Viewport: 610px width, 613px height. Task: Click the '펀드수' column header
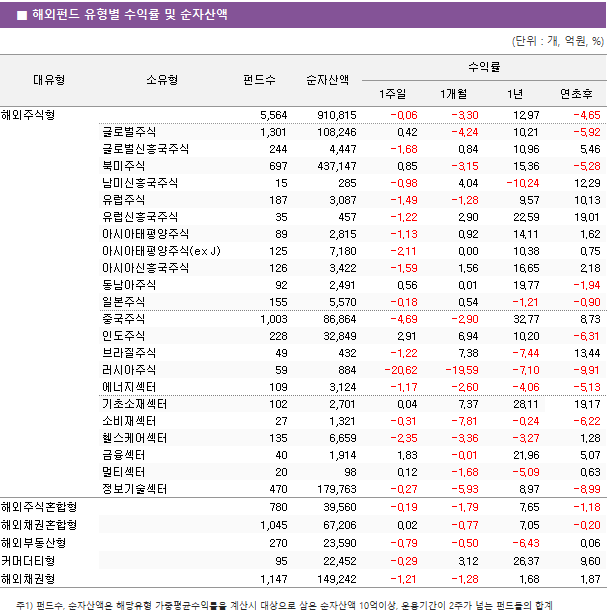(259, 80)
